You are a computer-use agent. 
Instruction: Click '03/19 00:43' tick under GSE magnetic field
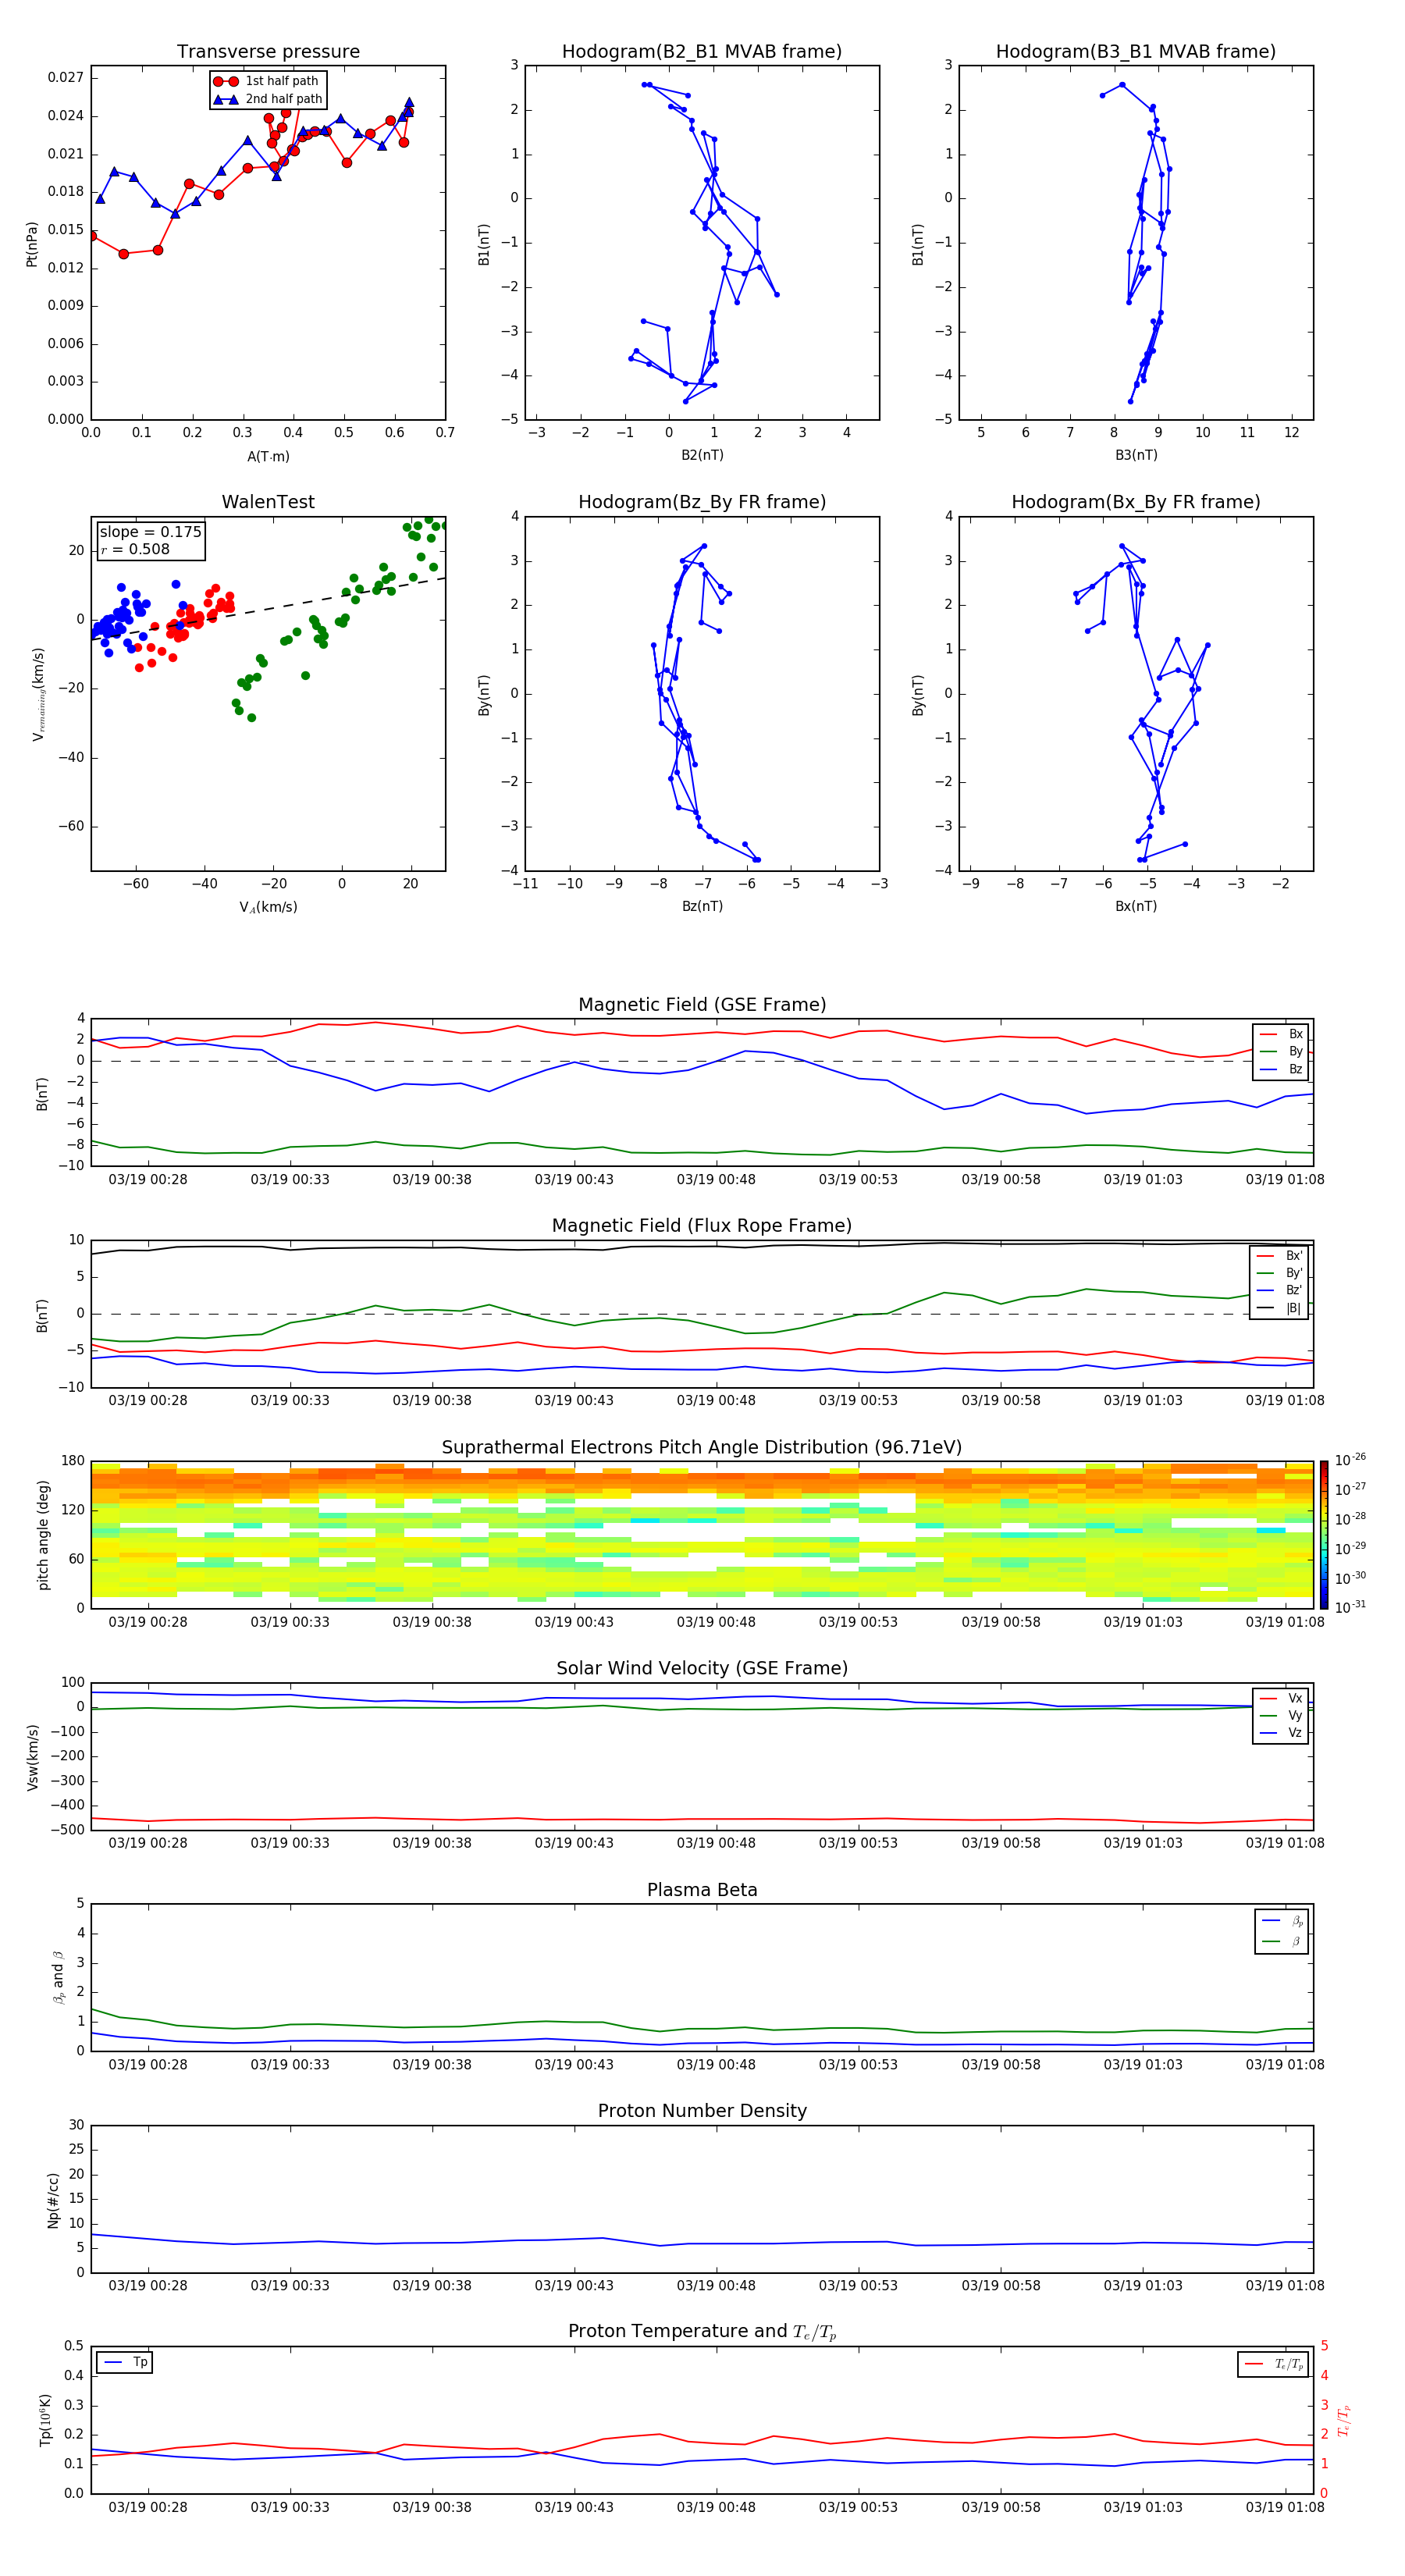click(574, 1180)
